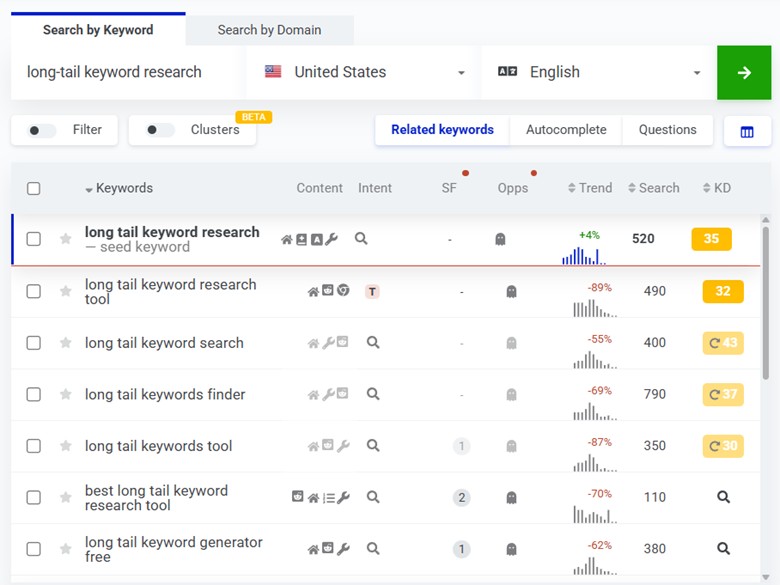780x585 pixels.
Task: Sort by Search volume column
Action: (x=654, y=188)
